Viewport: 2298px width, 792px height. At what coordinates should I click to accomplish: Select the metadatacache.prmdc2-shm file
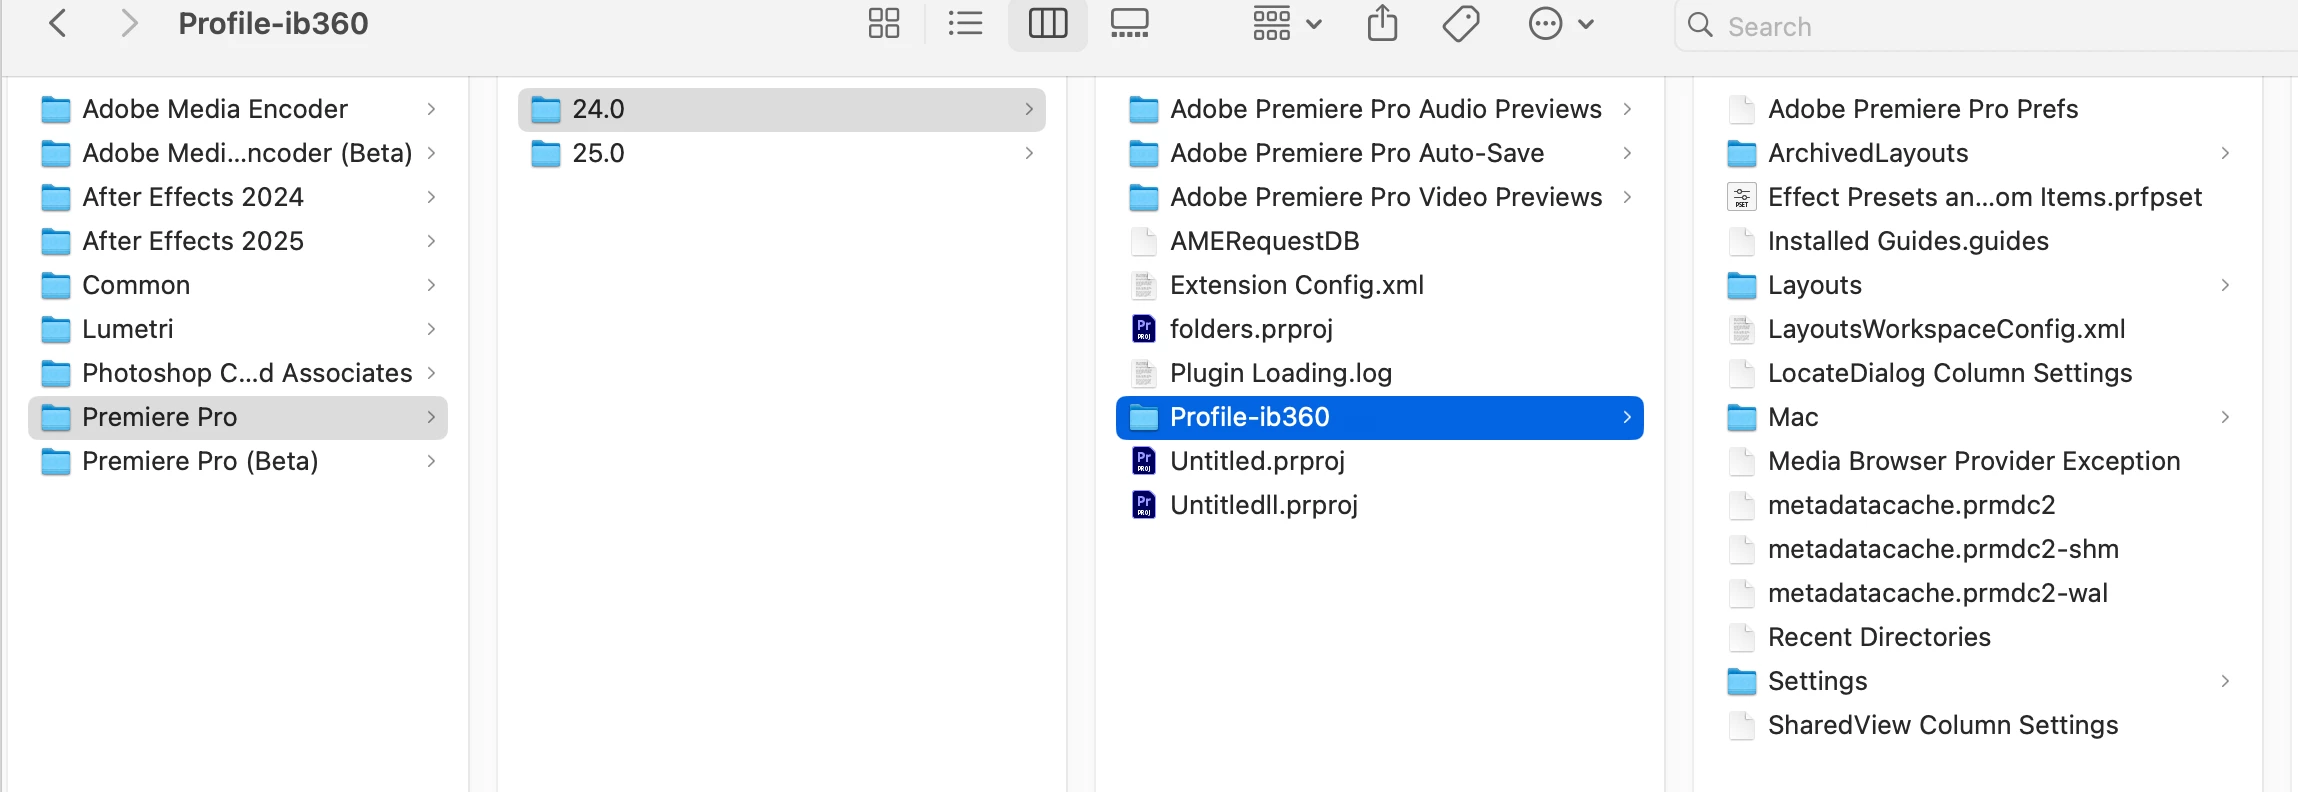click(x=1978, y=549)
